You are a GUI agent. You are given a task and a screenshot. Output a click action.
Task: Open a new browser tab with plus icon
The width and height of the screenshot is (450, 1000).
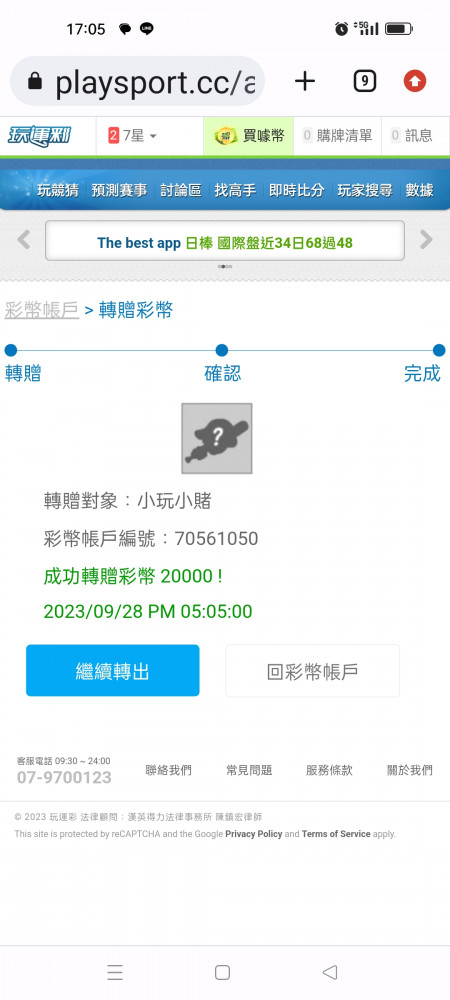click(x=305, y=81)
